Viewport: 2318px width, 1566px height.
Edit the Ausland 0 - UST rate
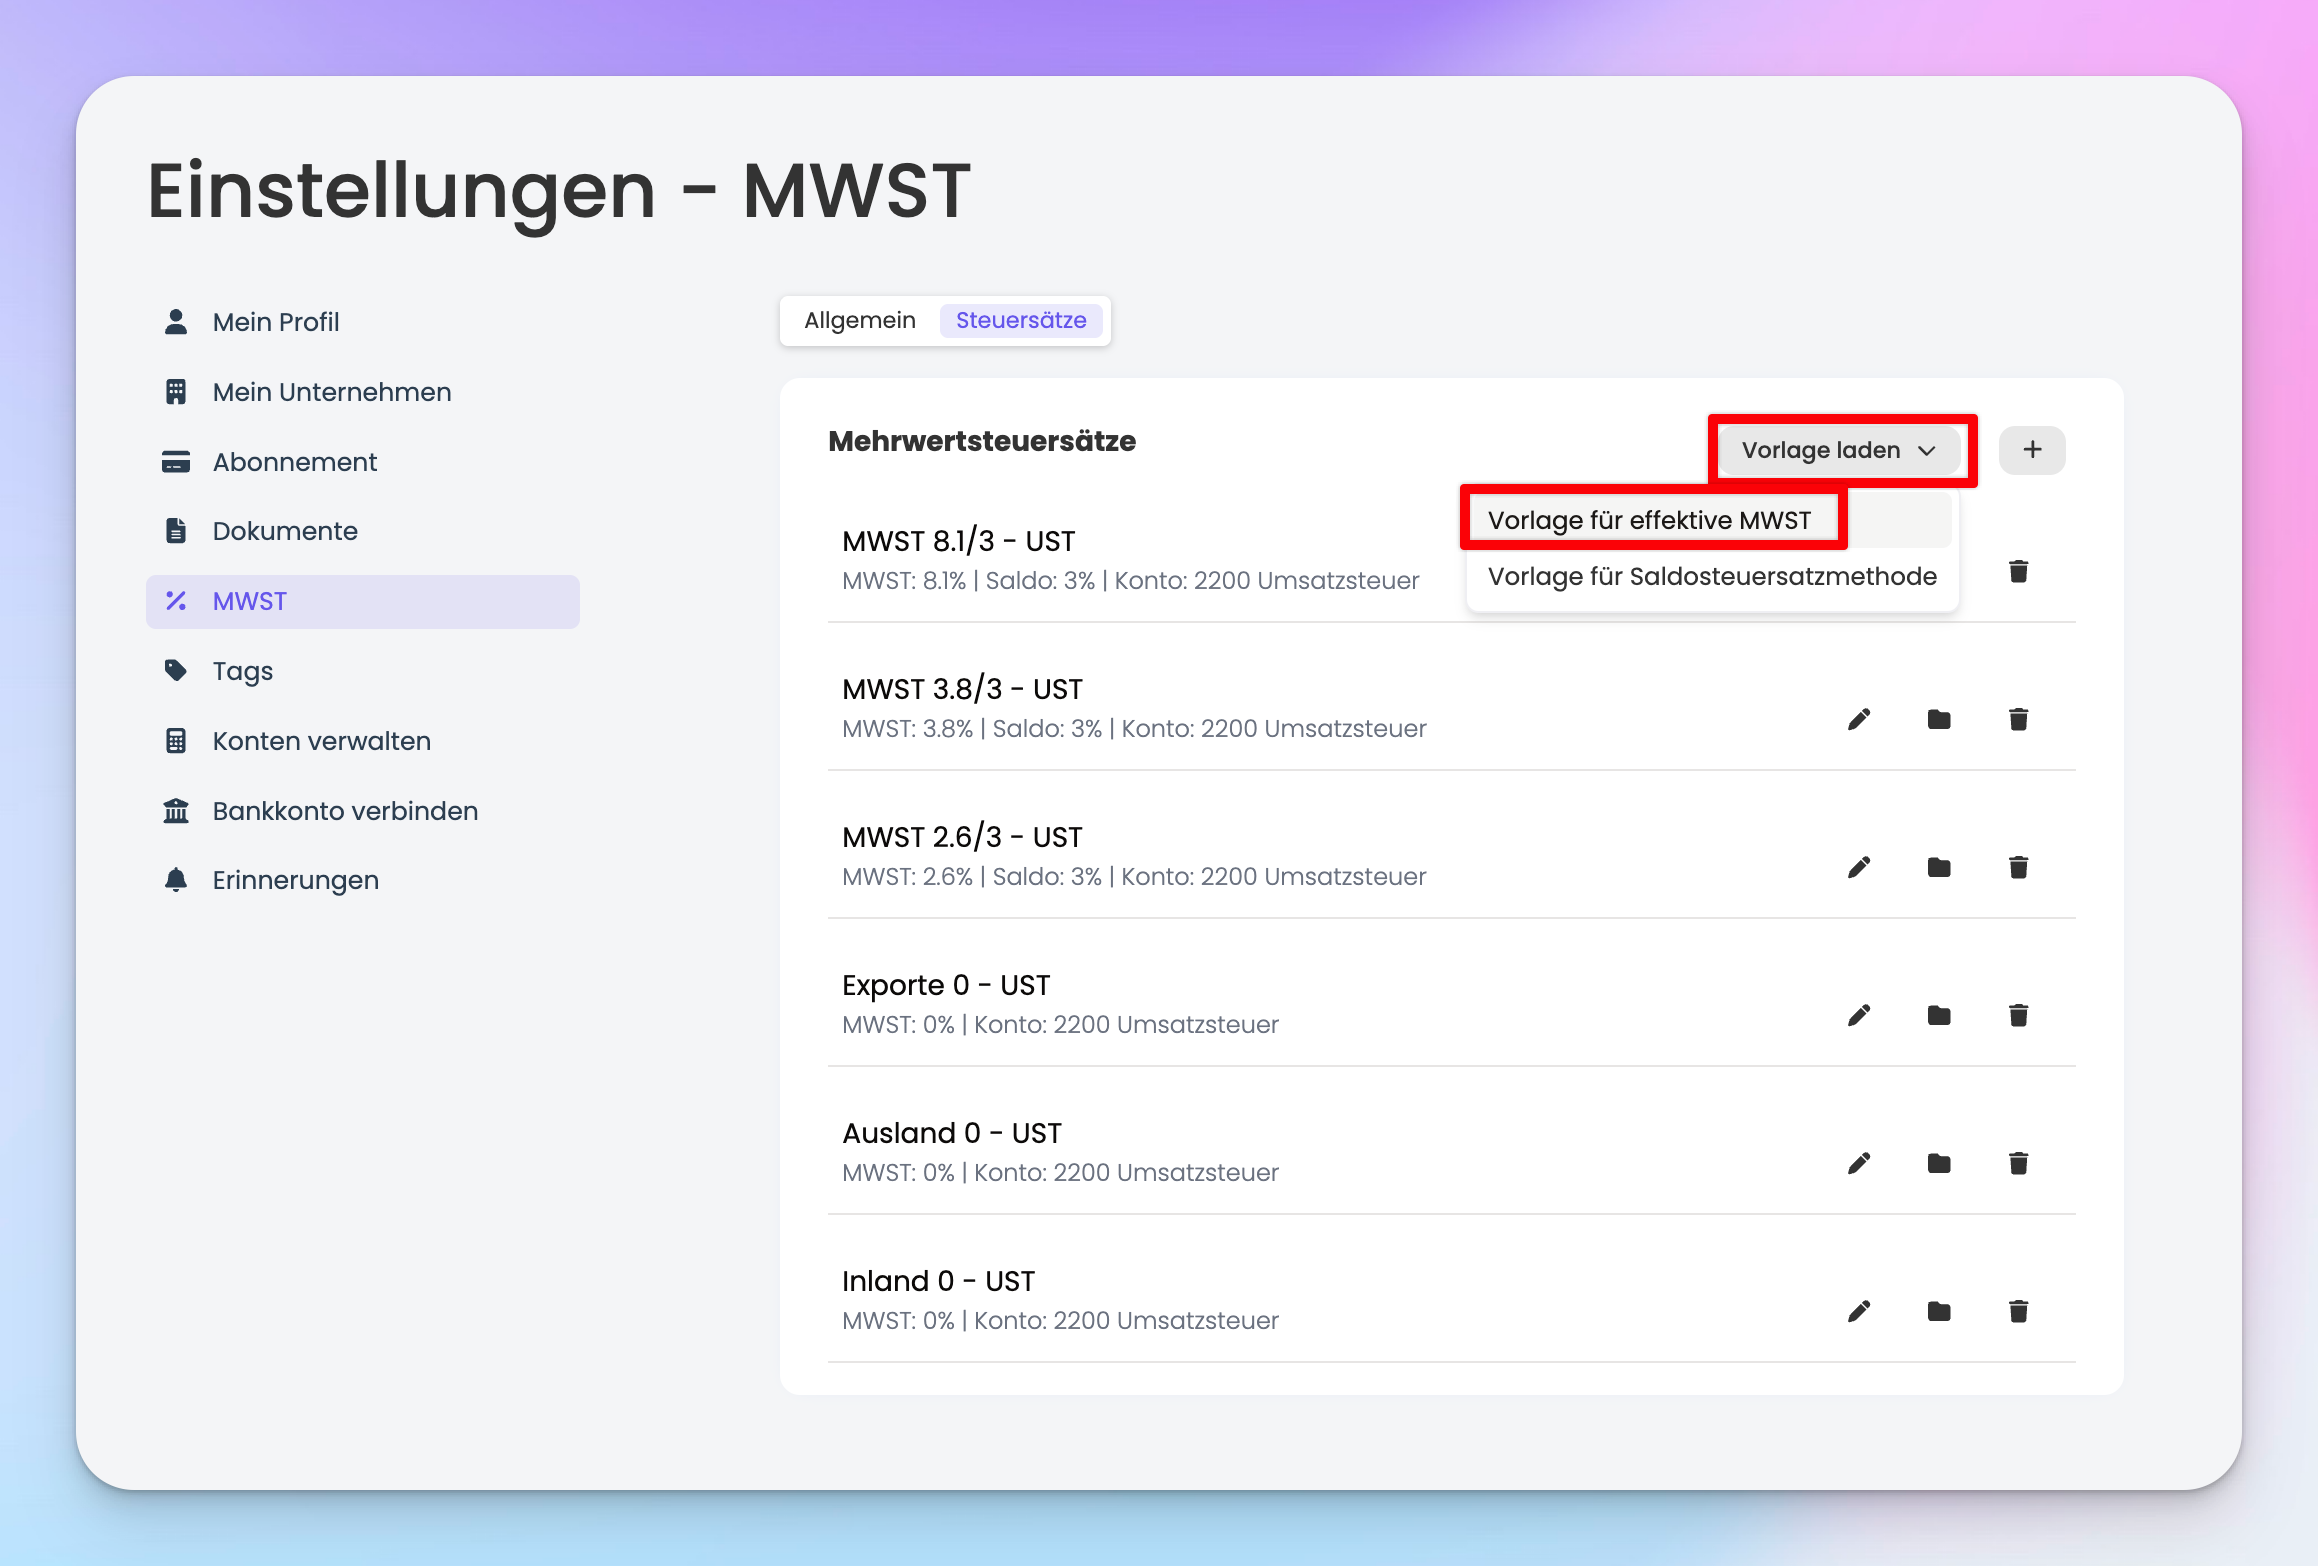click(1858, 1163)
